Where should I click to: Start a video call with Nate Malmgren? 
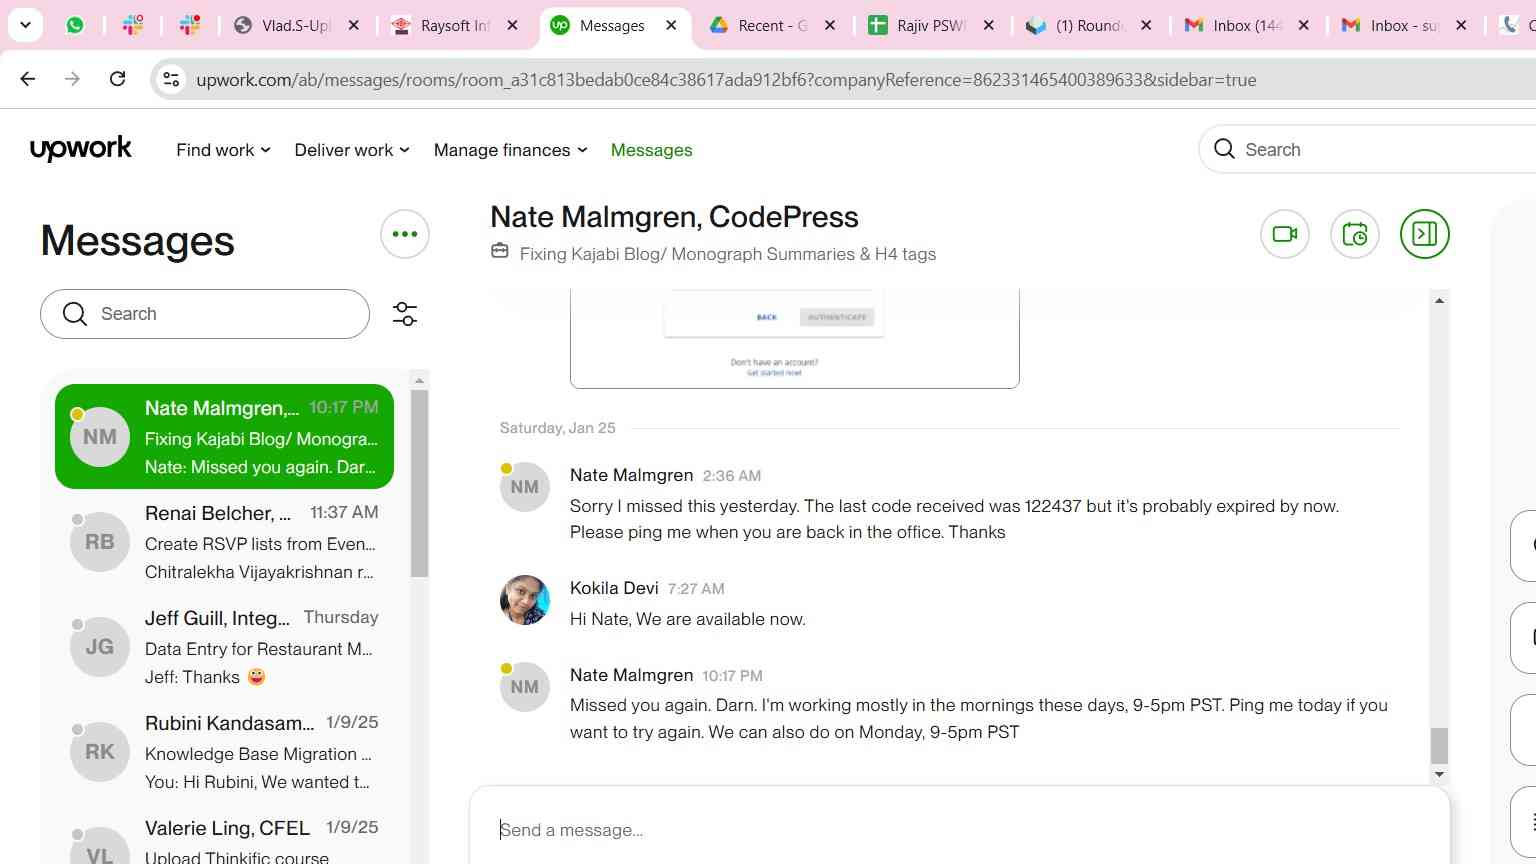pyautogui.click(x=1285, y=234)
